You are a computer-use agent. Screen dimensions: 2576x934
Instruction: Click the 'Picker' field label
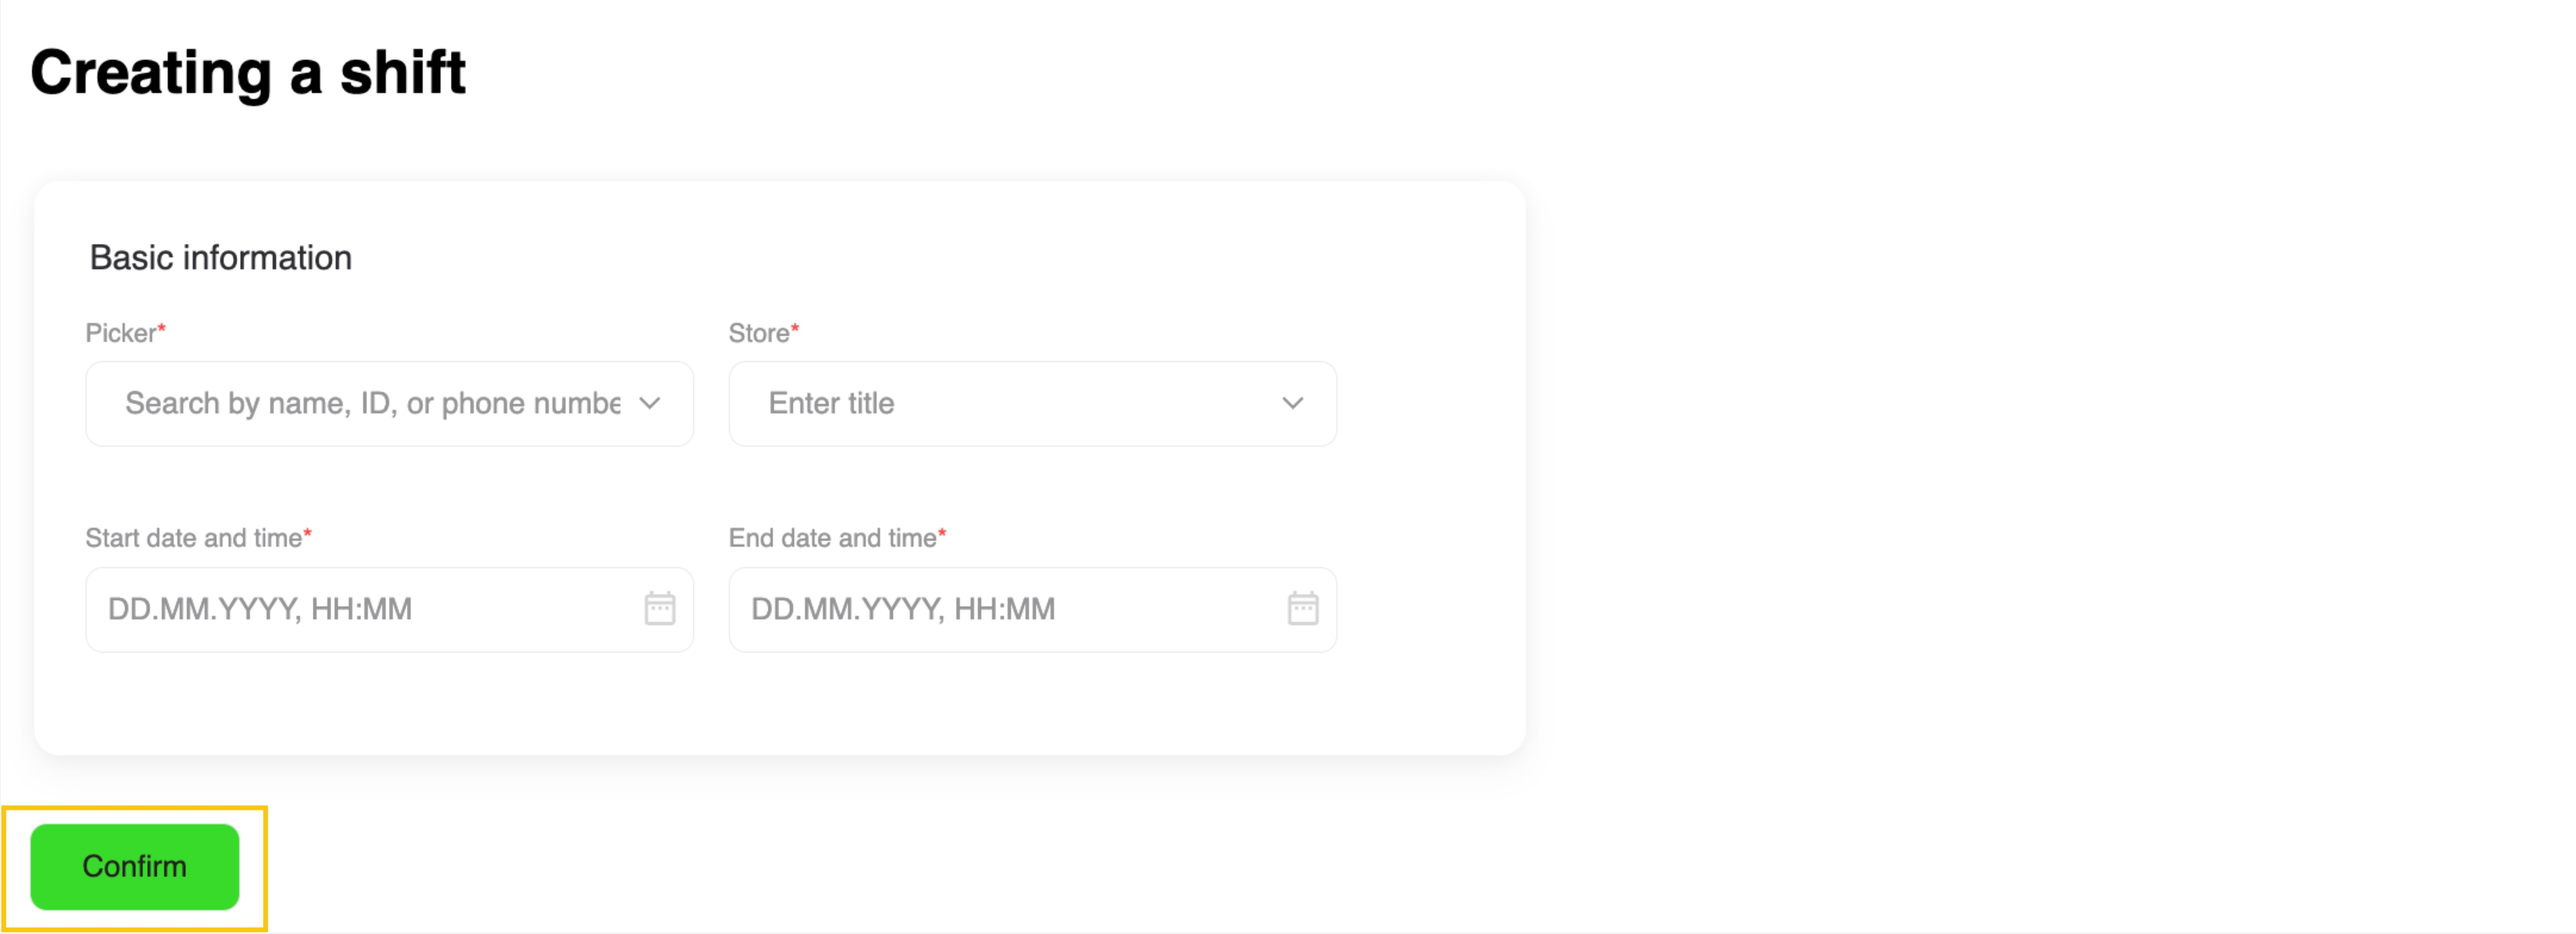[x=120, y=333]
